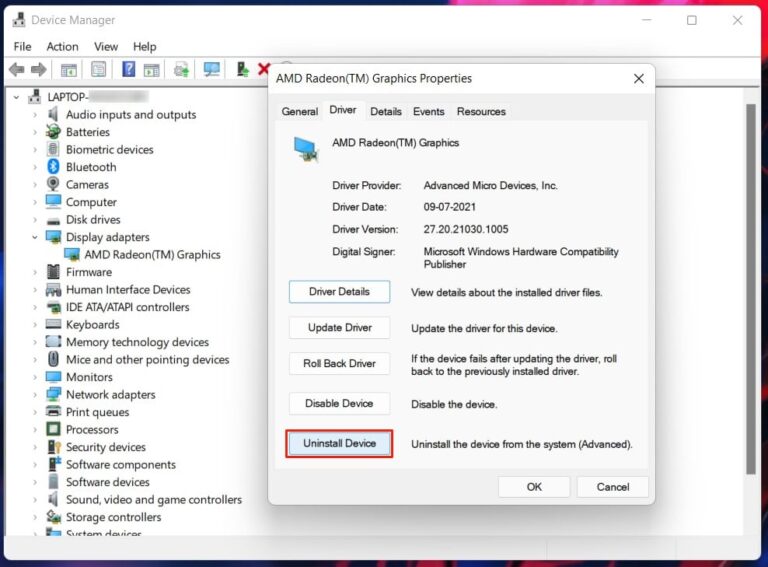
Task: Click the Keyboards category icon
Action: click(x=53, y=324)
